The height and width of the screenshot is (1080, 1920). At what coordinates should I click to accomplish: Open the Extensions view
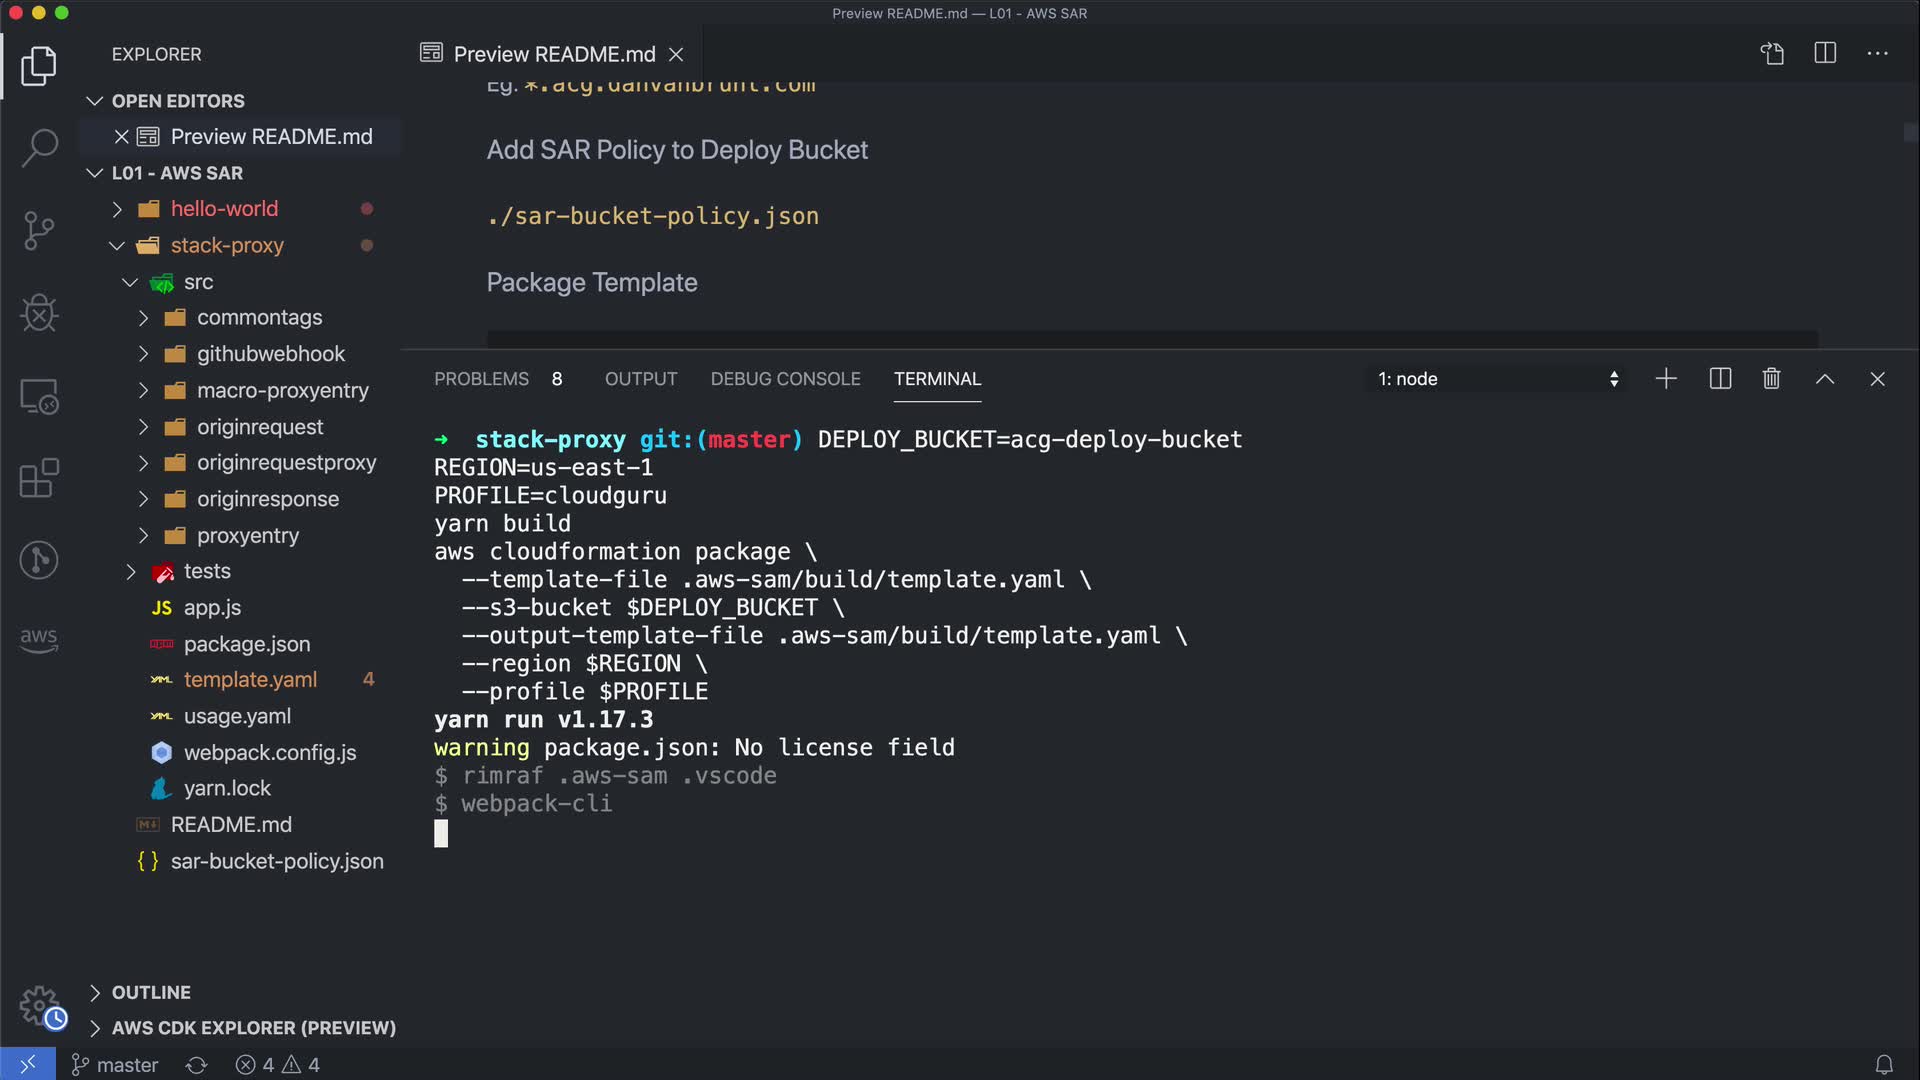point(39,479)
